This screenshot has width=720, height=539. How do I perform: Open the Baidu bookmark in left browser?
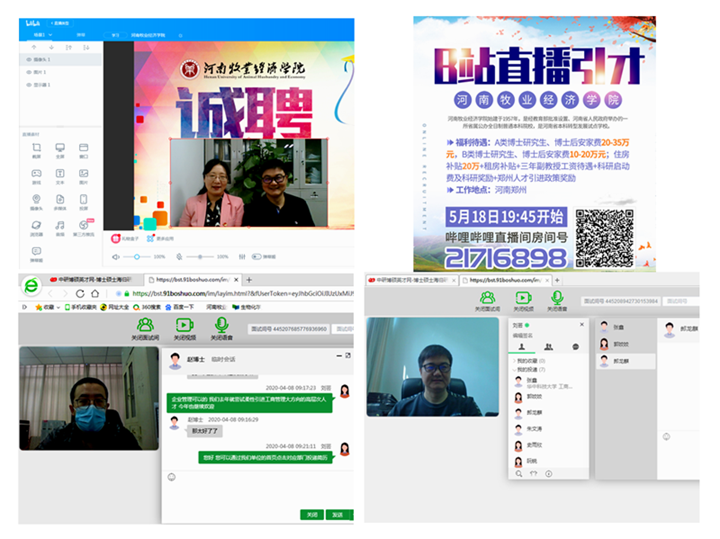180,307
